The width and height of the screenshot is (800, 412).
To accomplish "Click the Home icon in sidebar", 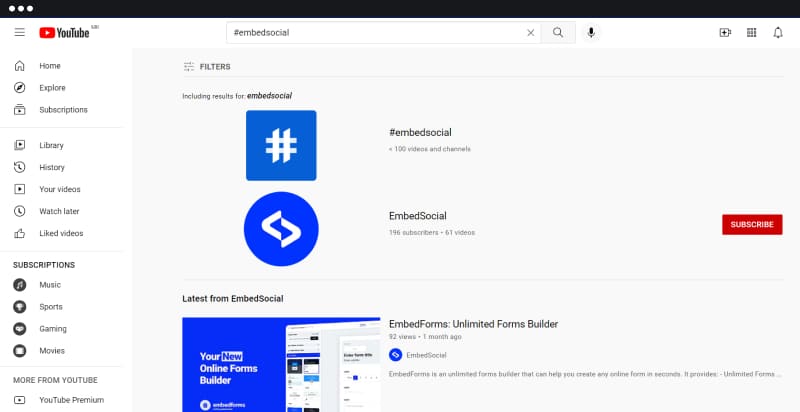I will 19,66.
